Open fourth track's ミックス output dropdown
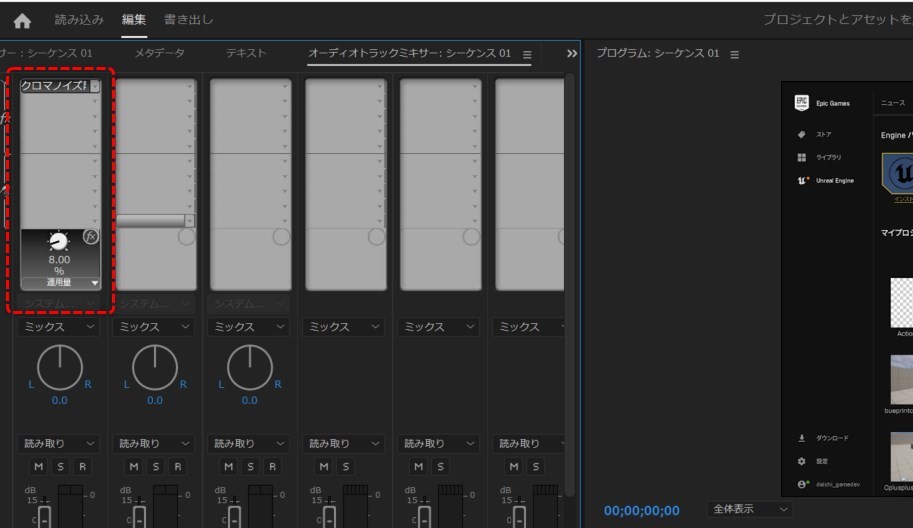Image resolution: width=913 pixels, height=528 pixels. [344, 327]
